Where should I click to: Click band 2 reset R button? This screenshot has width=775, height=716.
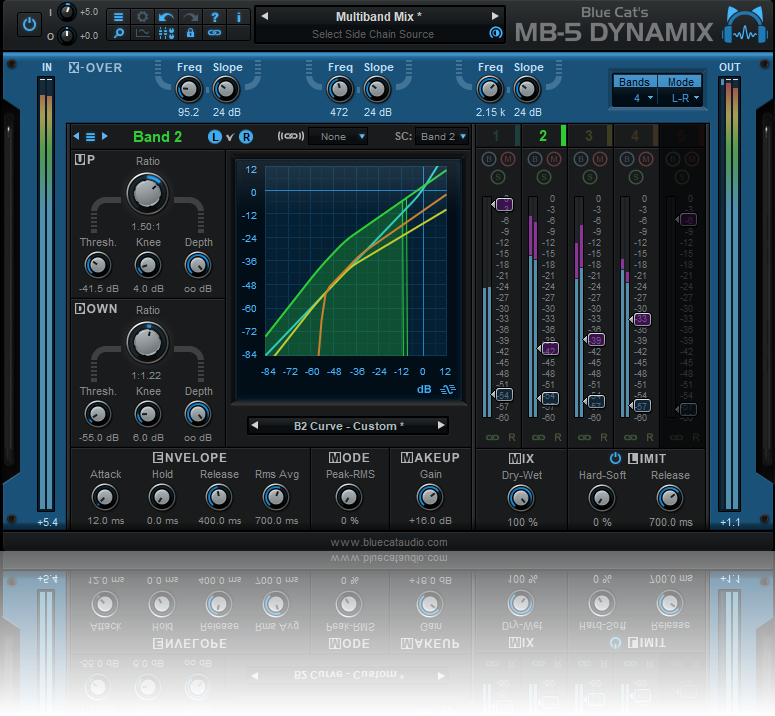558,437
